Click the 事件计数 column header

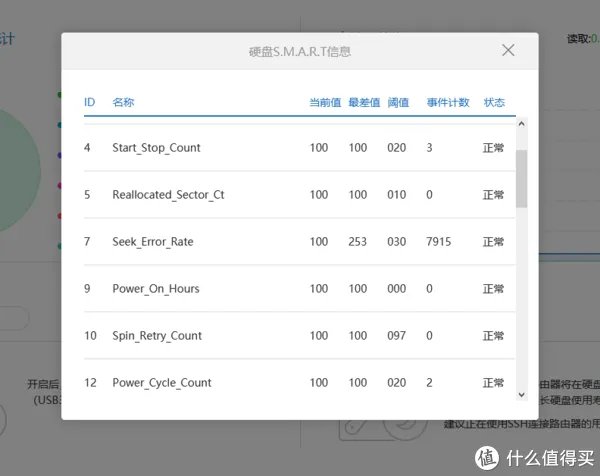click(448, 102)
